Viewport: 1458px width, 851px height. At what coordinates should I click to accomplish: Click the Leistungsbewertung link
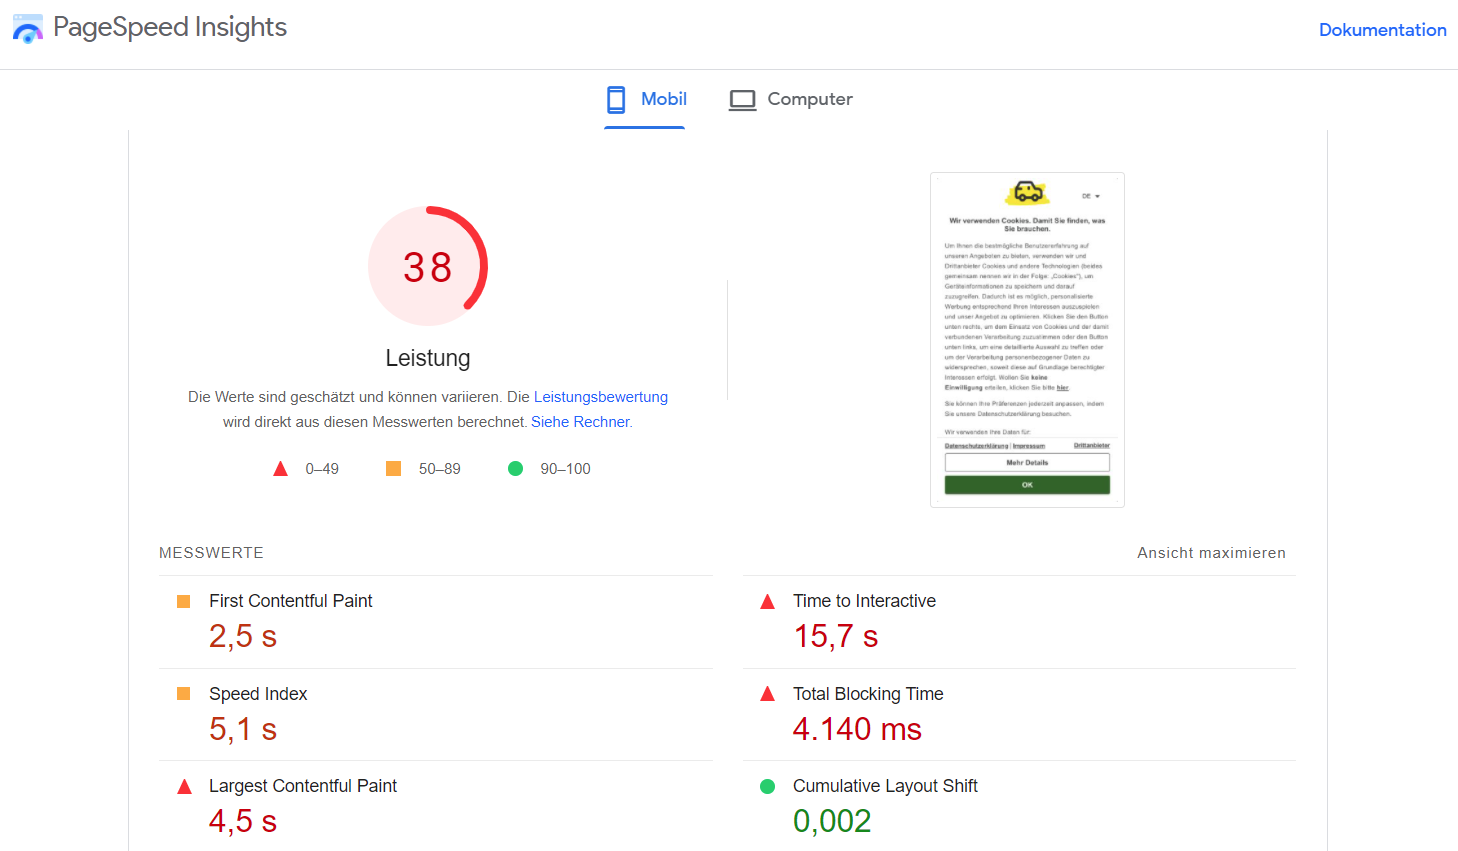[601, 396]
